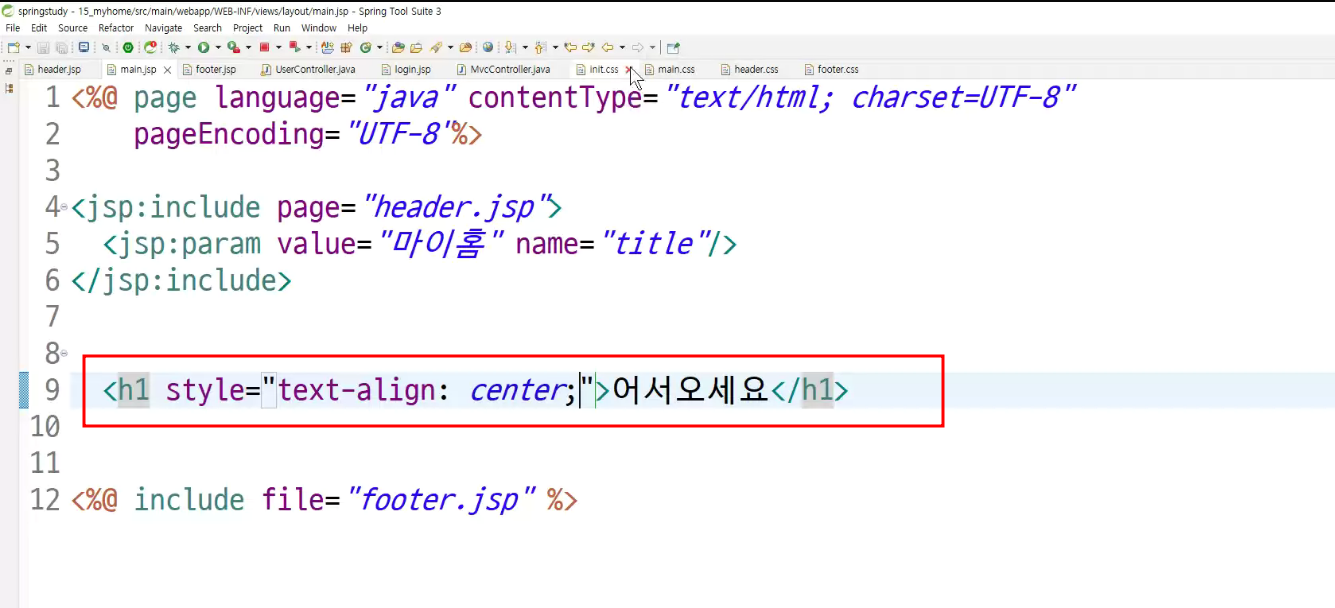Toggle Skip All Breakpoints icon
The image size is (1335, 608).
(105, 47)
